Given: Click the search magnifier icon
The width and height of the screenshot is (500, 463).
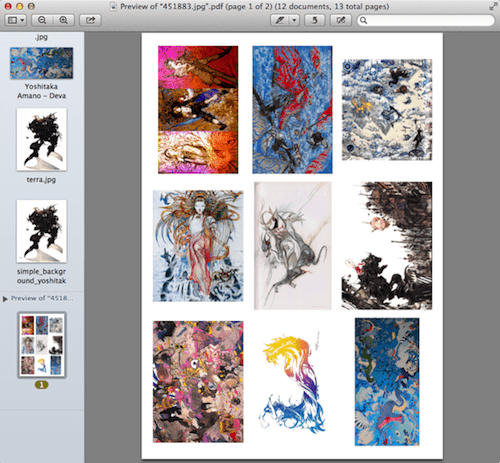Looking at the screenshot, I should (364, 21).
